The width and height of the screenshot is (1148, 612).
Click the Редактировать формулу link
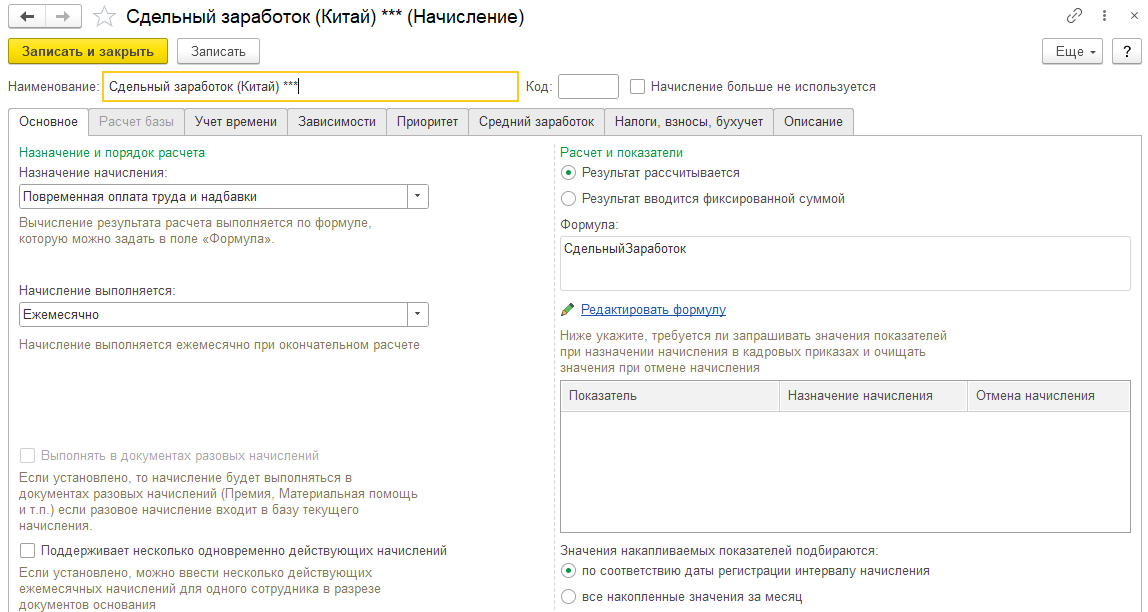[653, 310]
